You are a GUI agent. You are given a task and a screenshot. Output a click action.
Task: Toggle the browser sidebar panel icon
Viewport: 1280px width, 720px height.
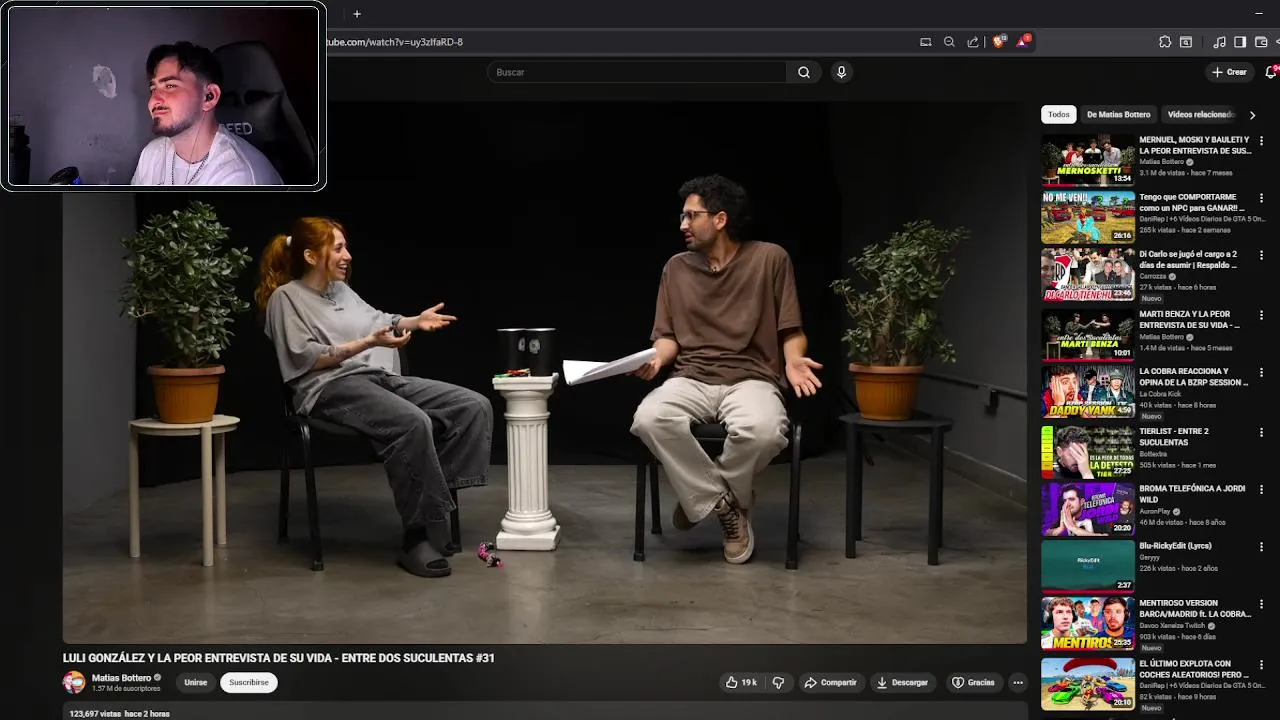pos(1240,42)
